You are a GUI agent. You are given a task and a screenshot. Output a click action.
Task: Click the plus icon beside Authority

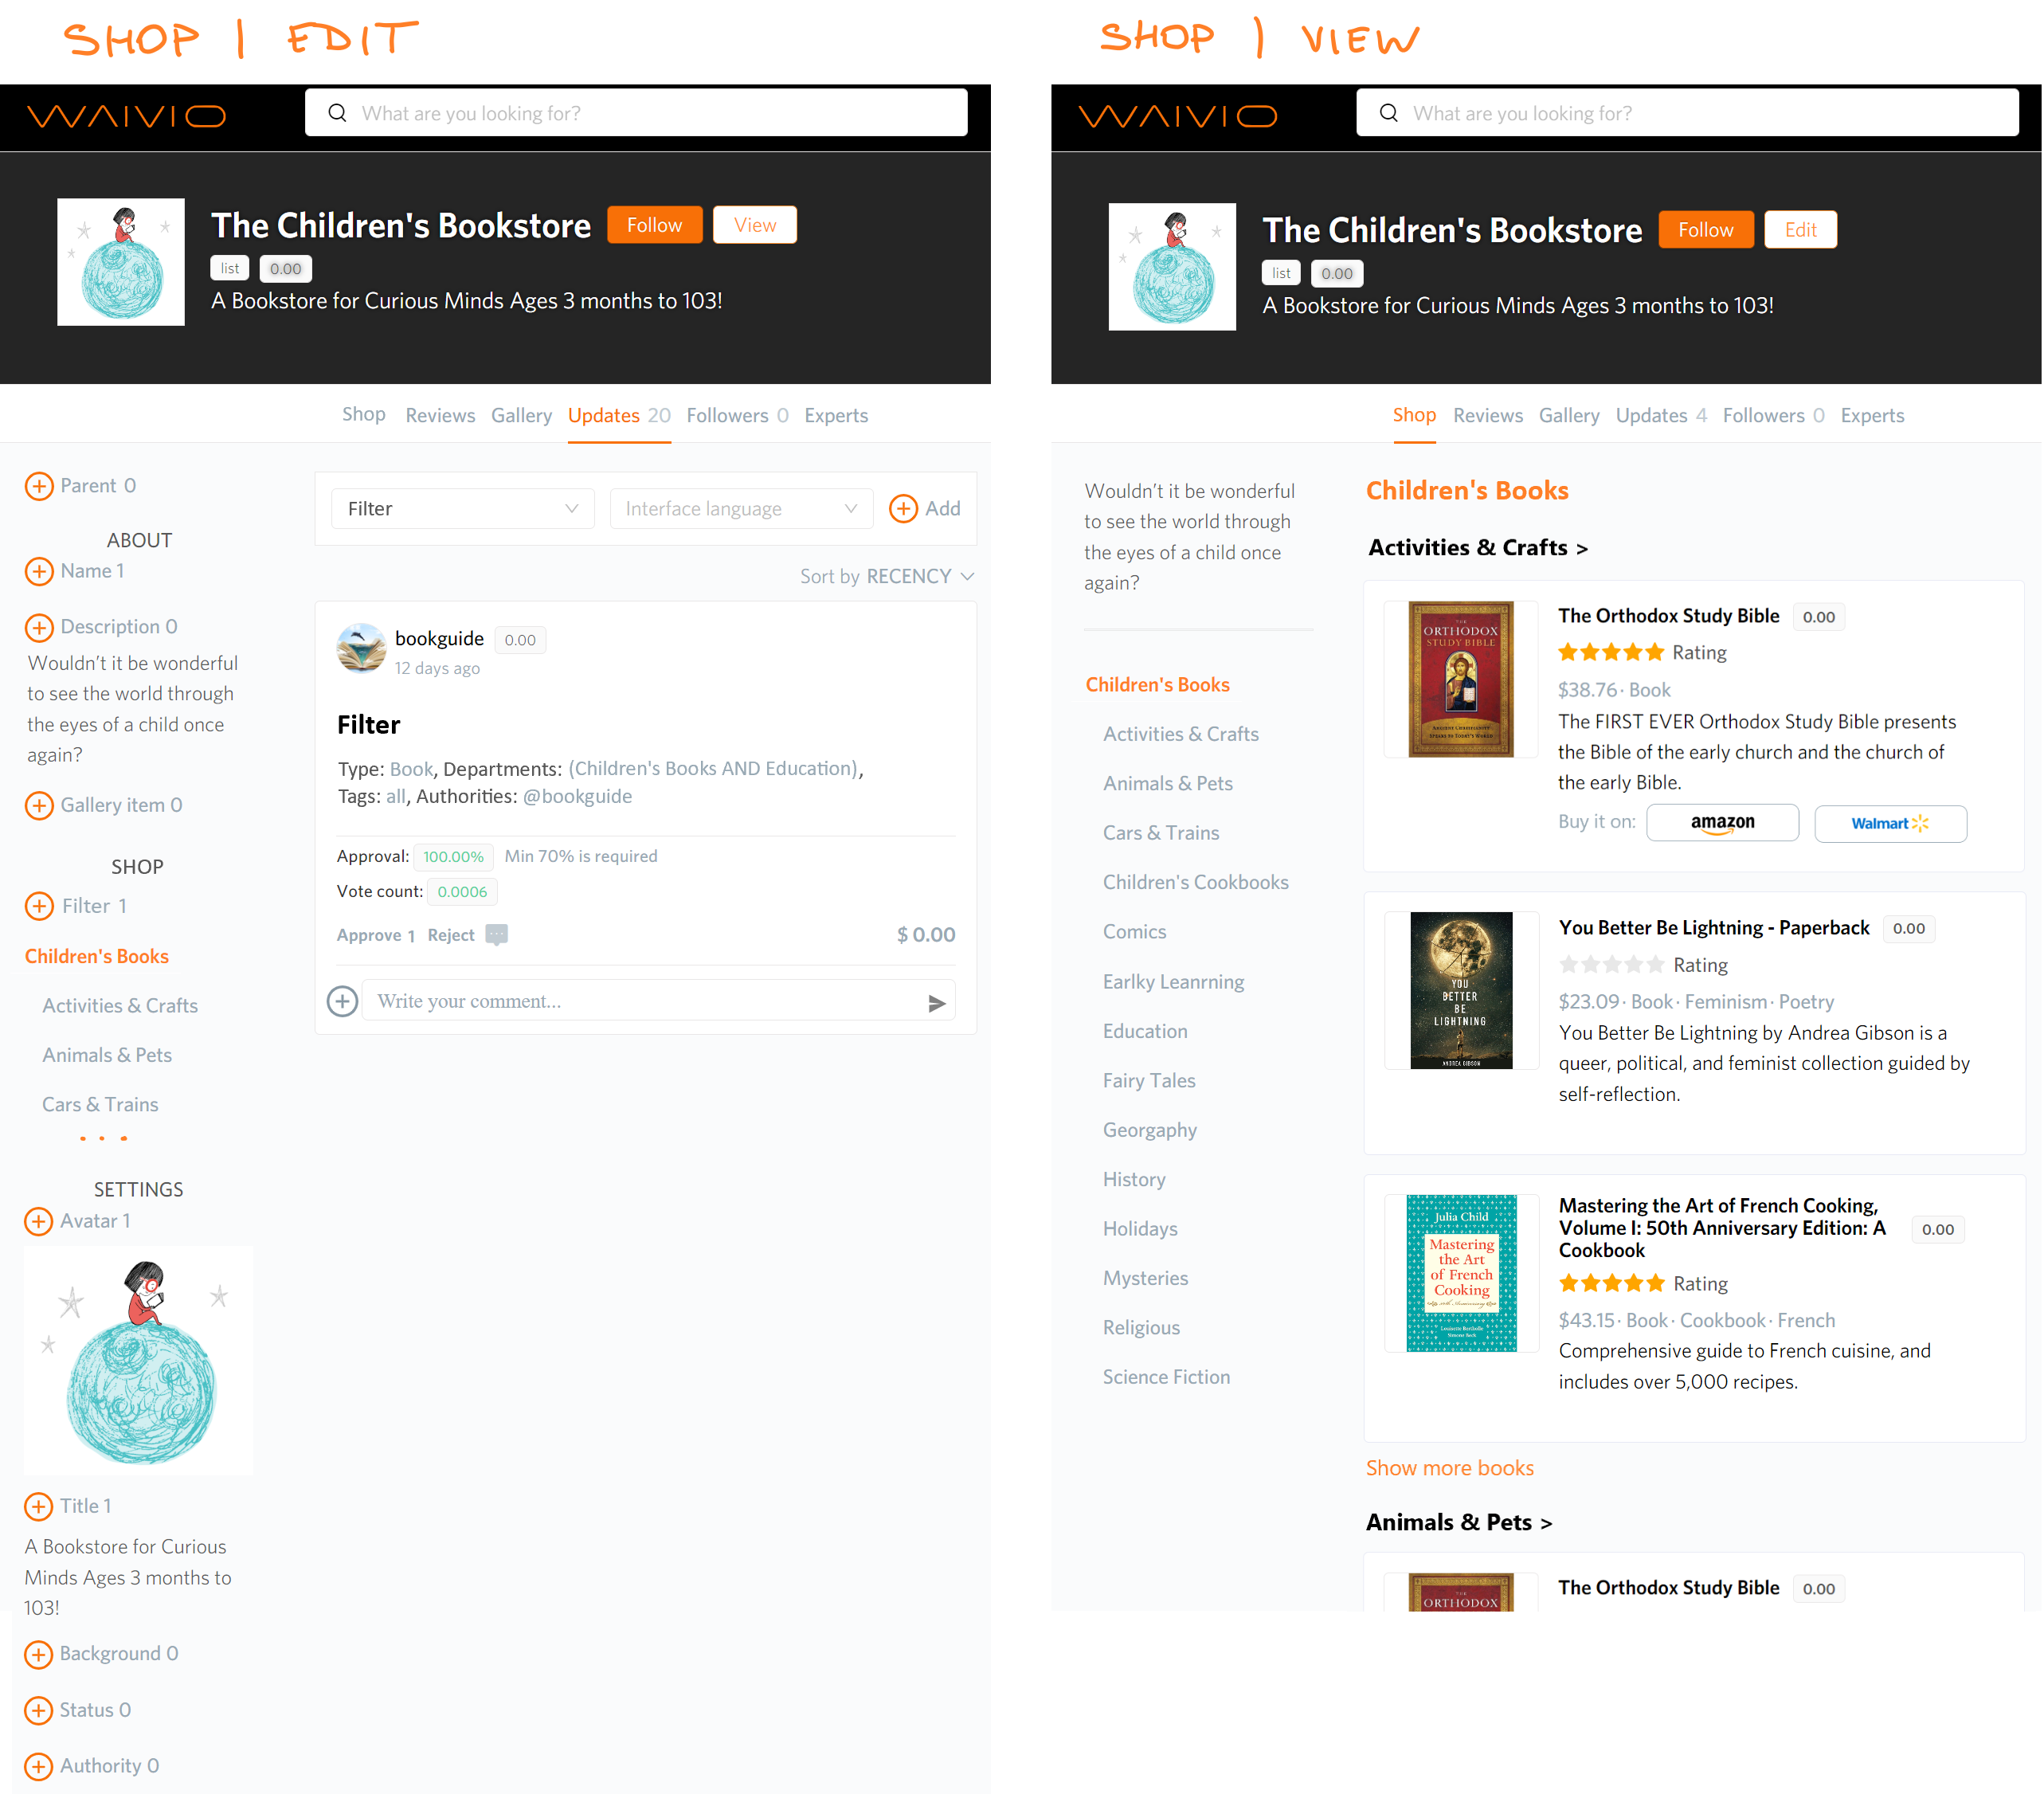39,1767
